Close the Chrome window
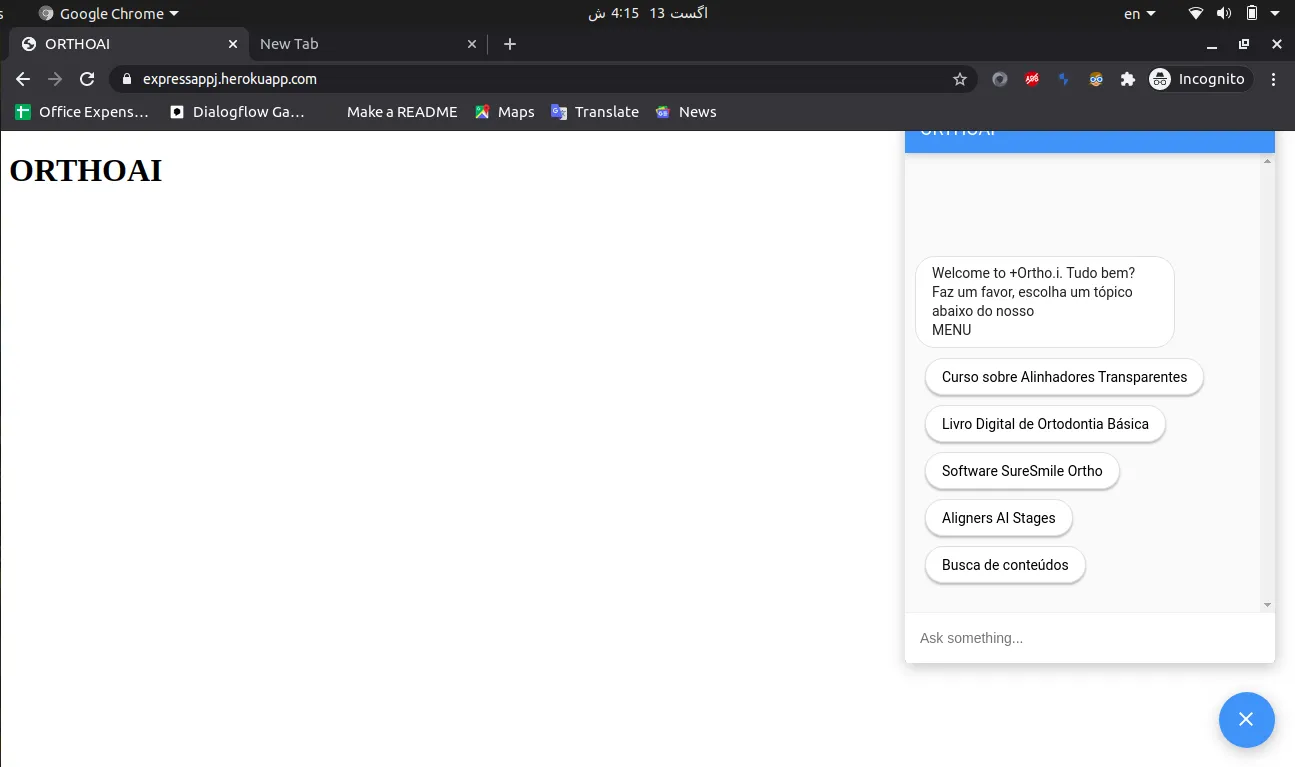The width and height of the screenshot is (1295, 767). (x=1276, y=44)
